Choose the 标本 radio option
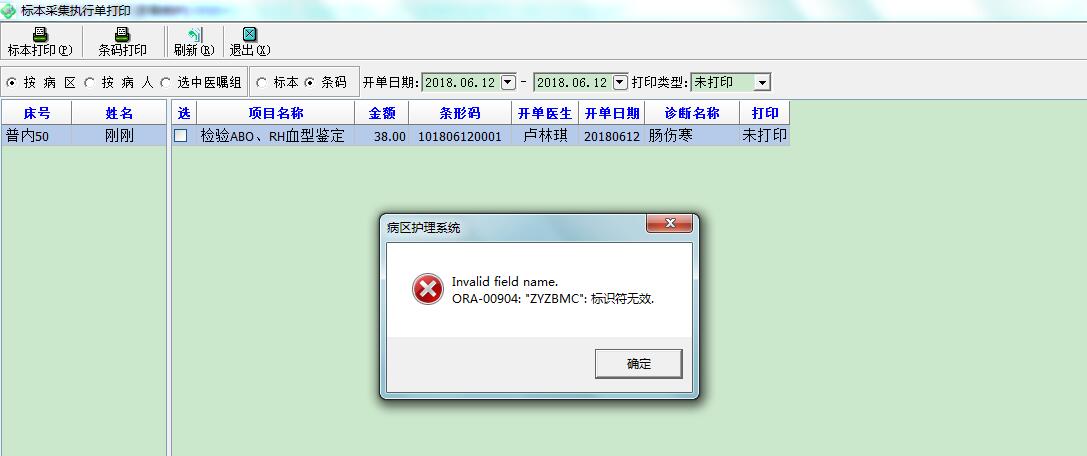1087x456 pixels. tap(261, 82)
